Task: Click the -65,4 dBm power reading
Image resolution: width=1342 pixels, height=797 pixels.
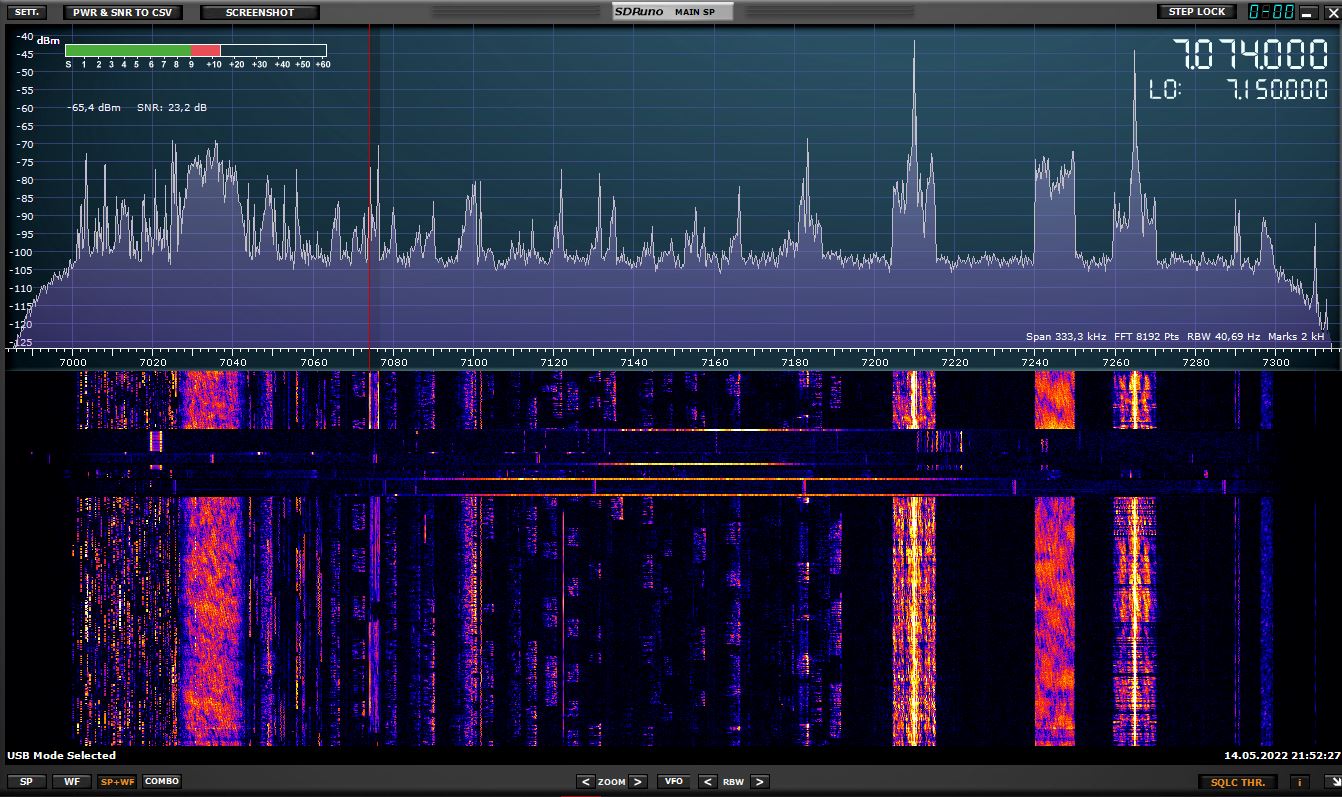Action: pos(95,107)
